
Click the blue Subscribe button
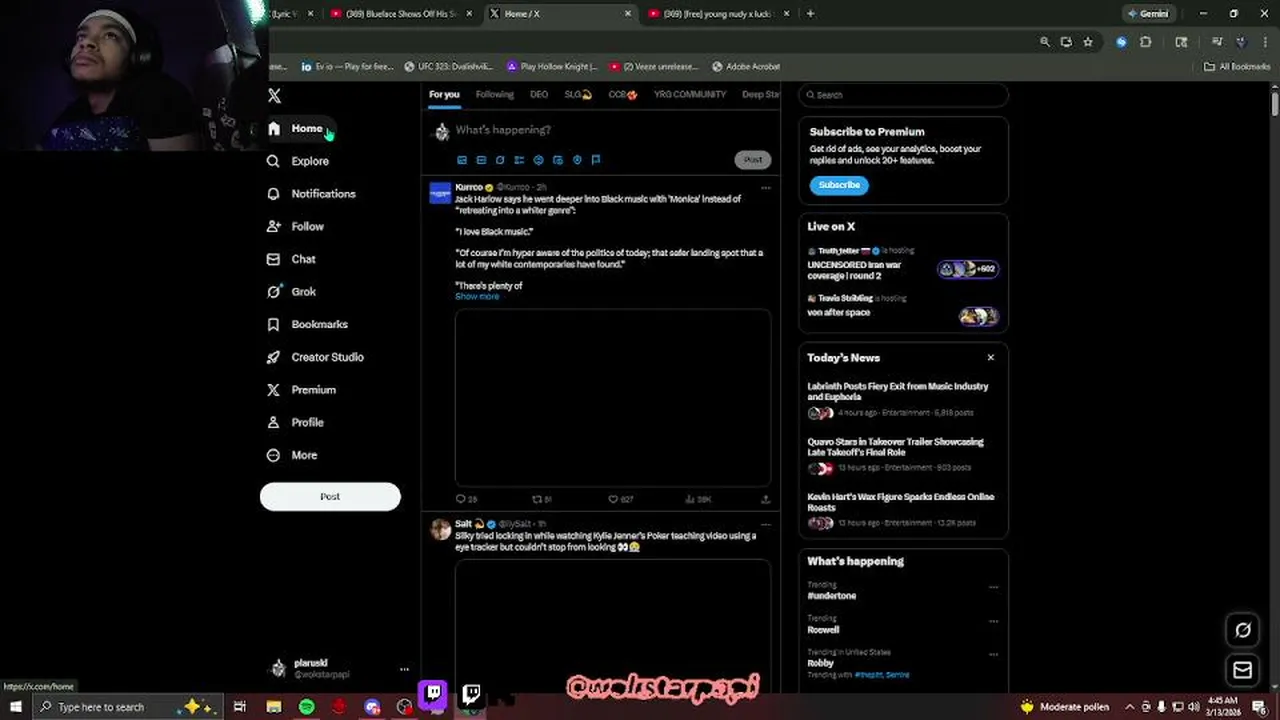tap(839, 185)
